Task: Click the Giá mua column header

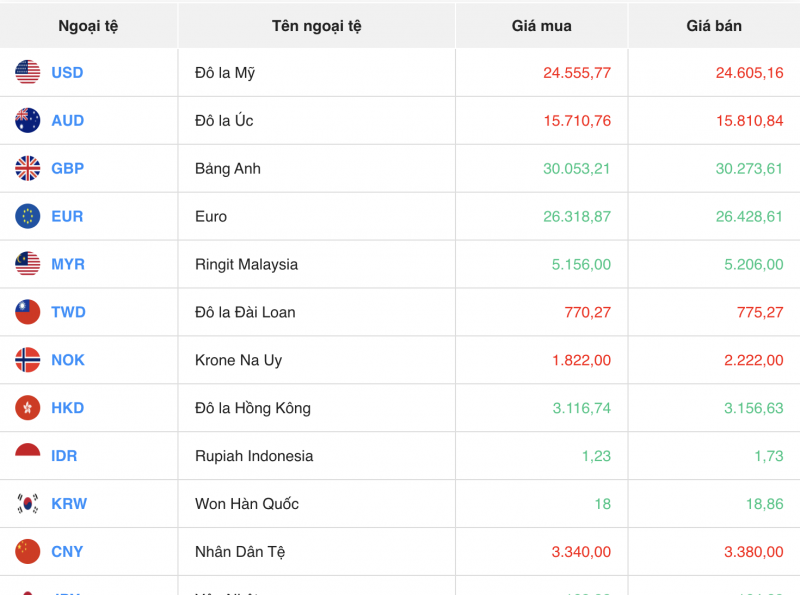Action: tap(541, 26)
